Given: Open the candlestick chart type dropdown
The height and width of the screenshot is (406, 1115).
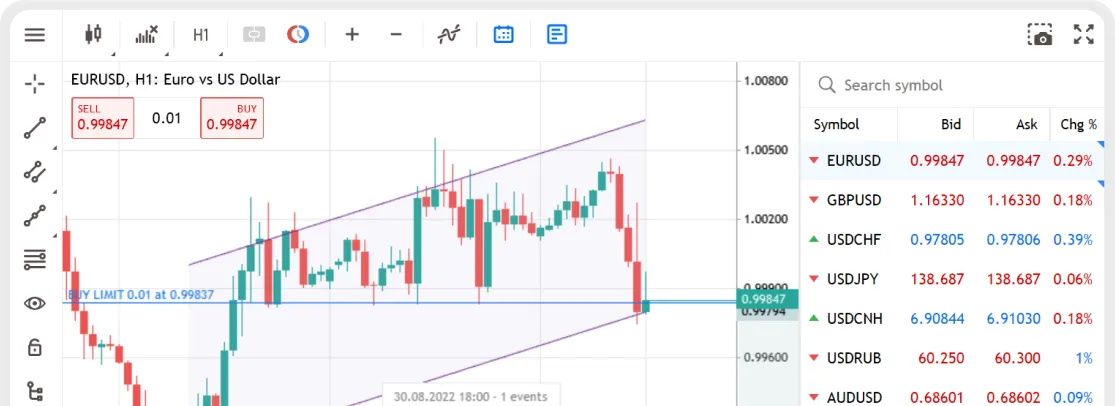Looking at the screenshot, I should click(93, 35).
